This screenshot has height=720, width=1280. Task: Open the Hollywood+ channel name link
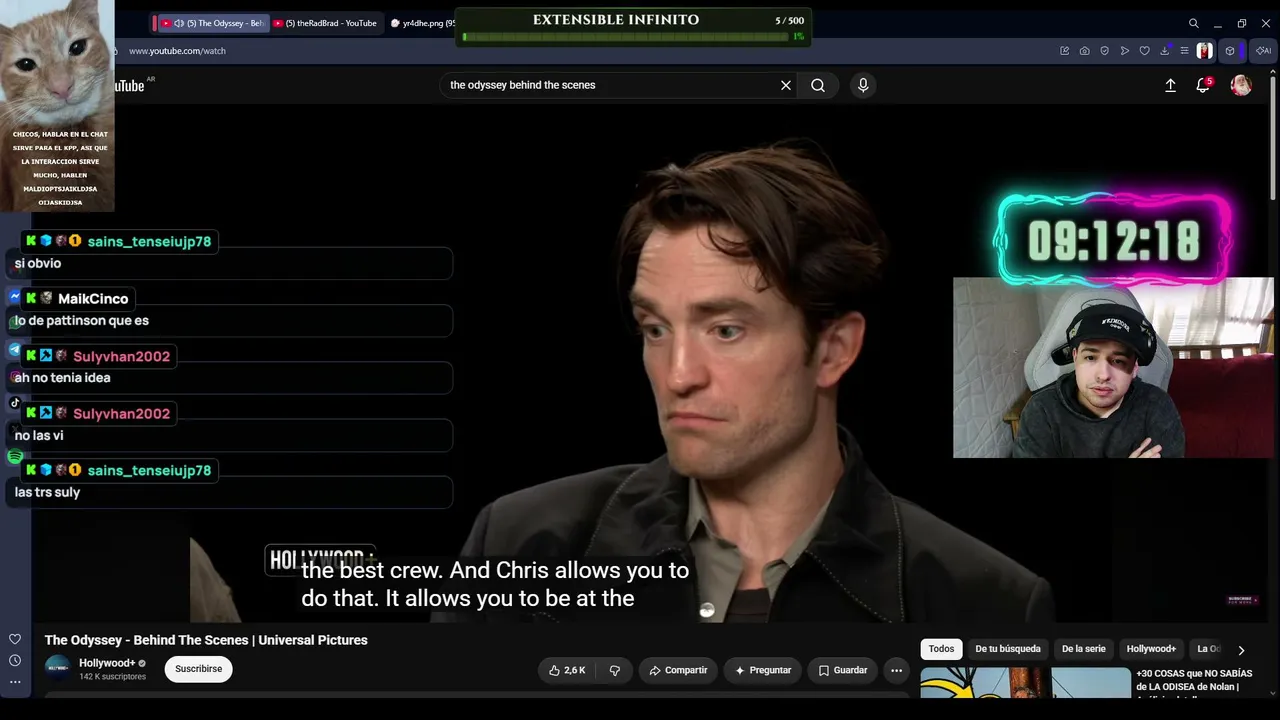(x=107, y=663)
